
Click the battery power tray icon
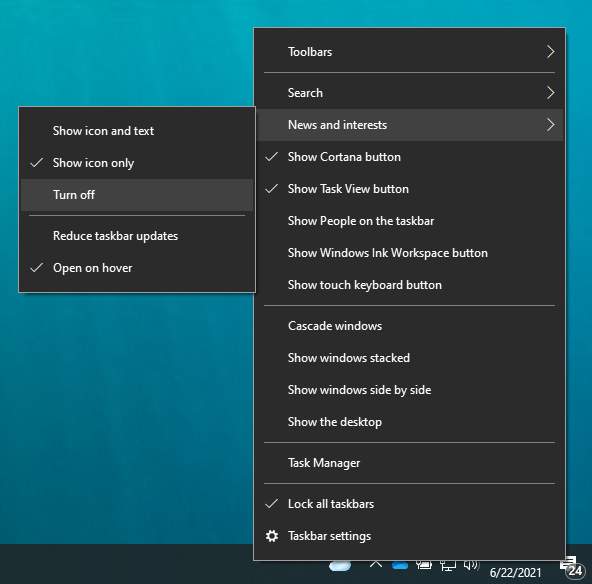(x=424, y=565)
